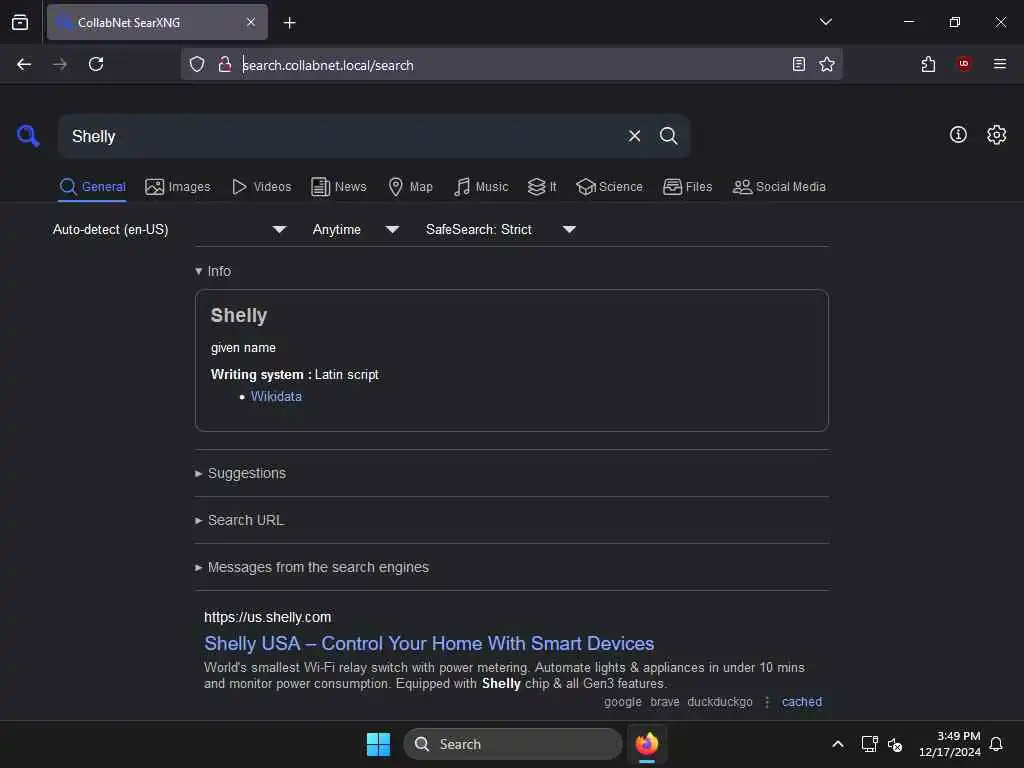This screenshot has height=768, width=1024.
Task: Open the About info icon
Action: pyautogui.click(x=957, y=135)
